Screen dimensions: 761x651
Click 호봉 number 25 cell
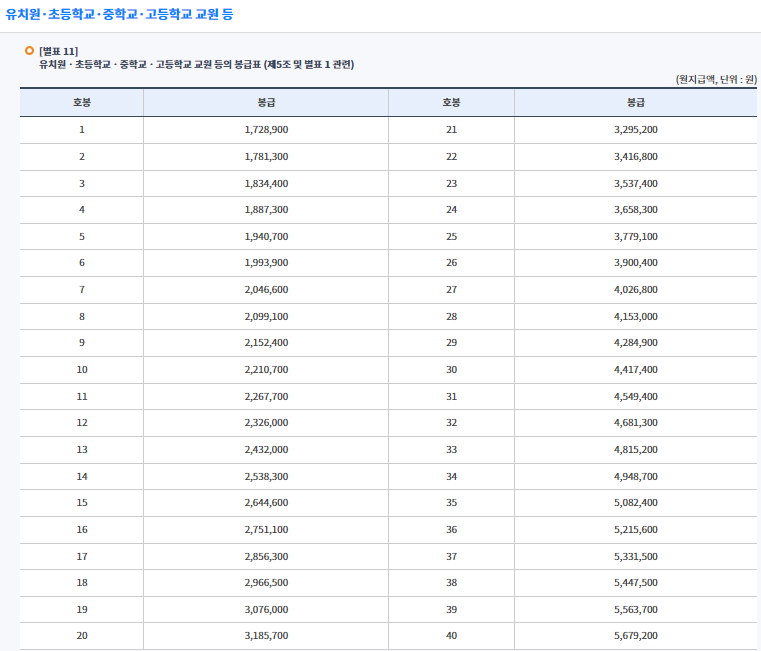click(x=451, y=236)
